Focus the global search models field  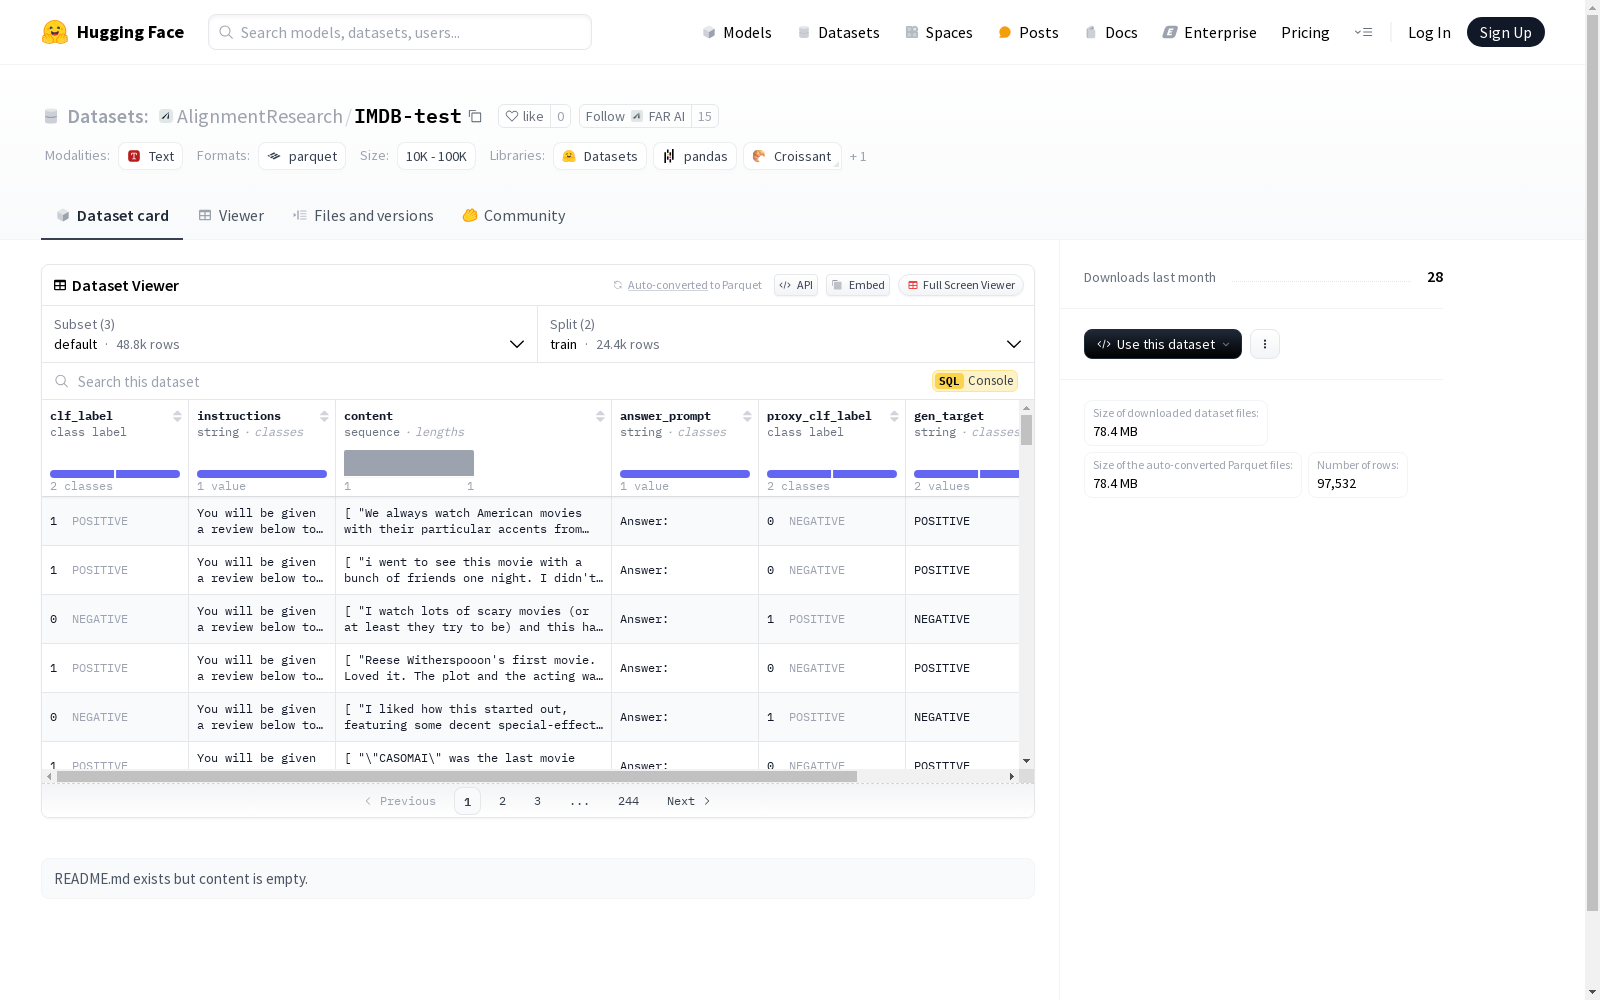point(400,32)
